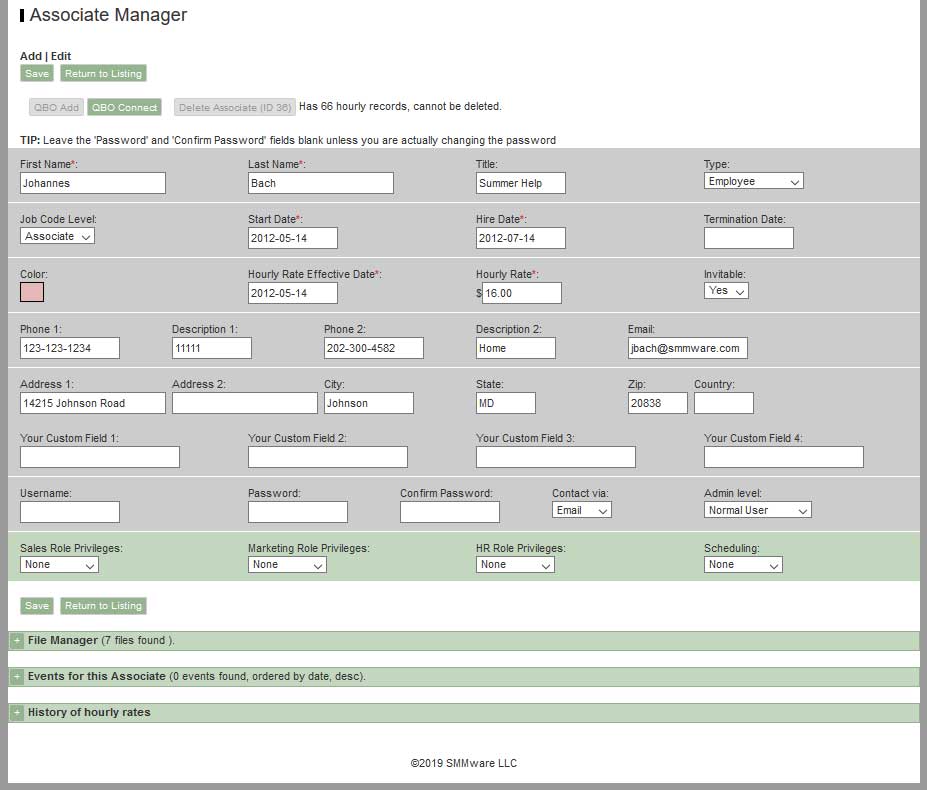
Task: Click the Password field
Action: 298,512
